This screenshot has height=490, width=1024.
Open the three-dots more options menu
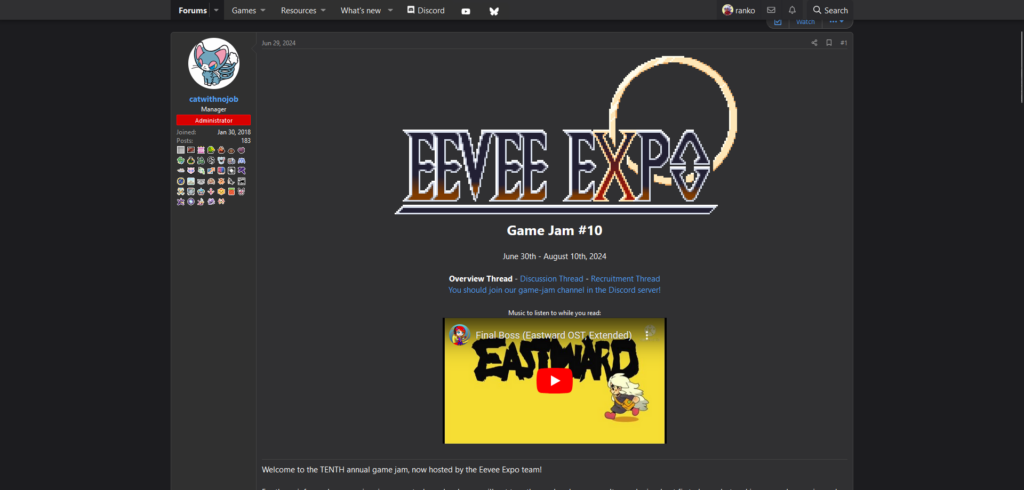(x=837, y=22)
